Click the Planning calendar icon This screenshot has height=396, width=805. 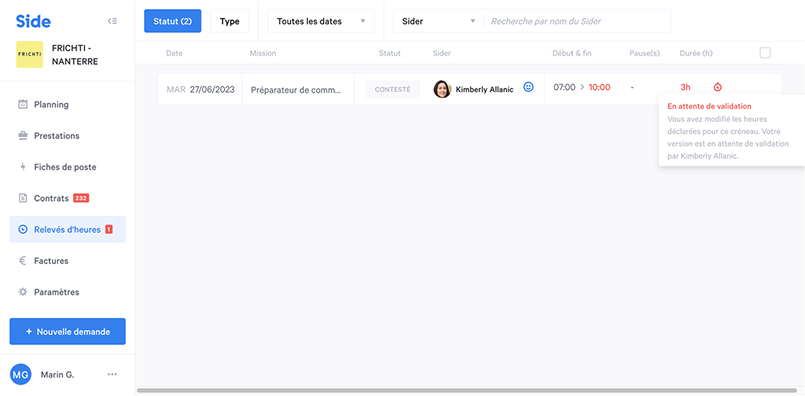click(23, 104)
